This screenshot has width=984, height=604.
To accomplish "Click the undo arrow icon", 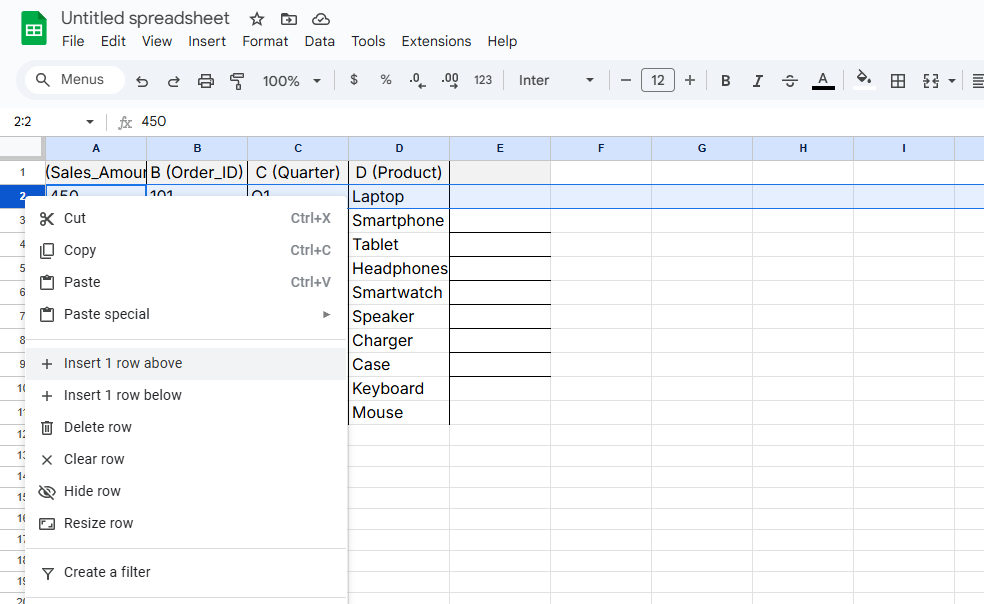I will 142,81.
